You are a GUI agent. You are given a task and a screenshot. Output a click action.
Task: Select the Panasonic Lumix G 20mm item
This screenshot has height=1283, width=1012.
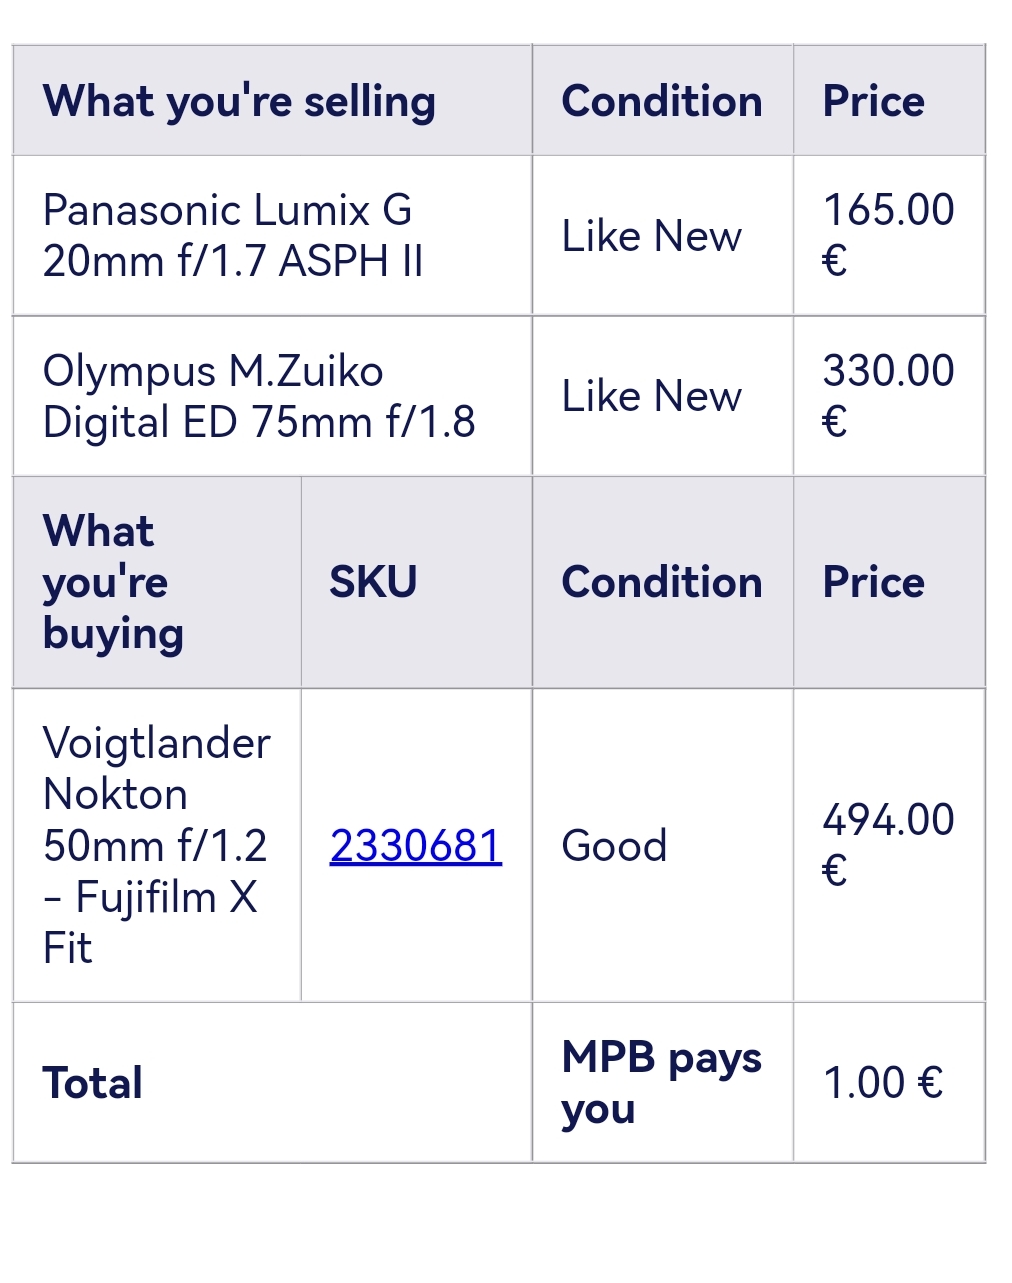[233, 235]
